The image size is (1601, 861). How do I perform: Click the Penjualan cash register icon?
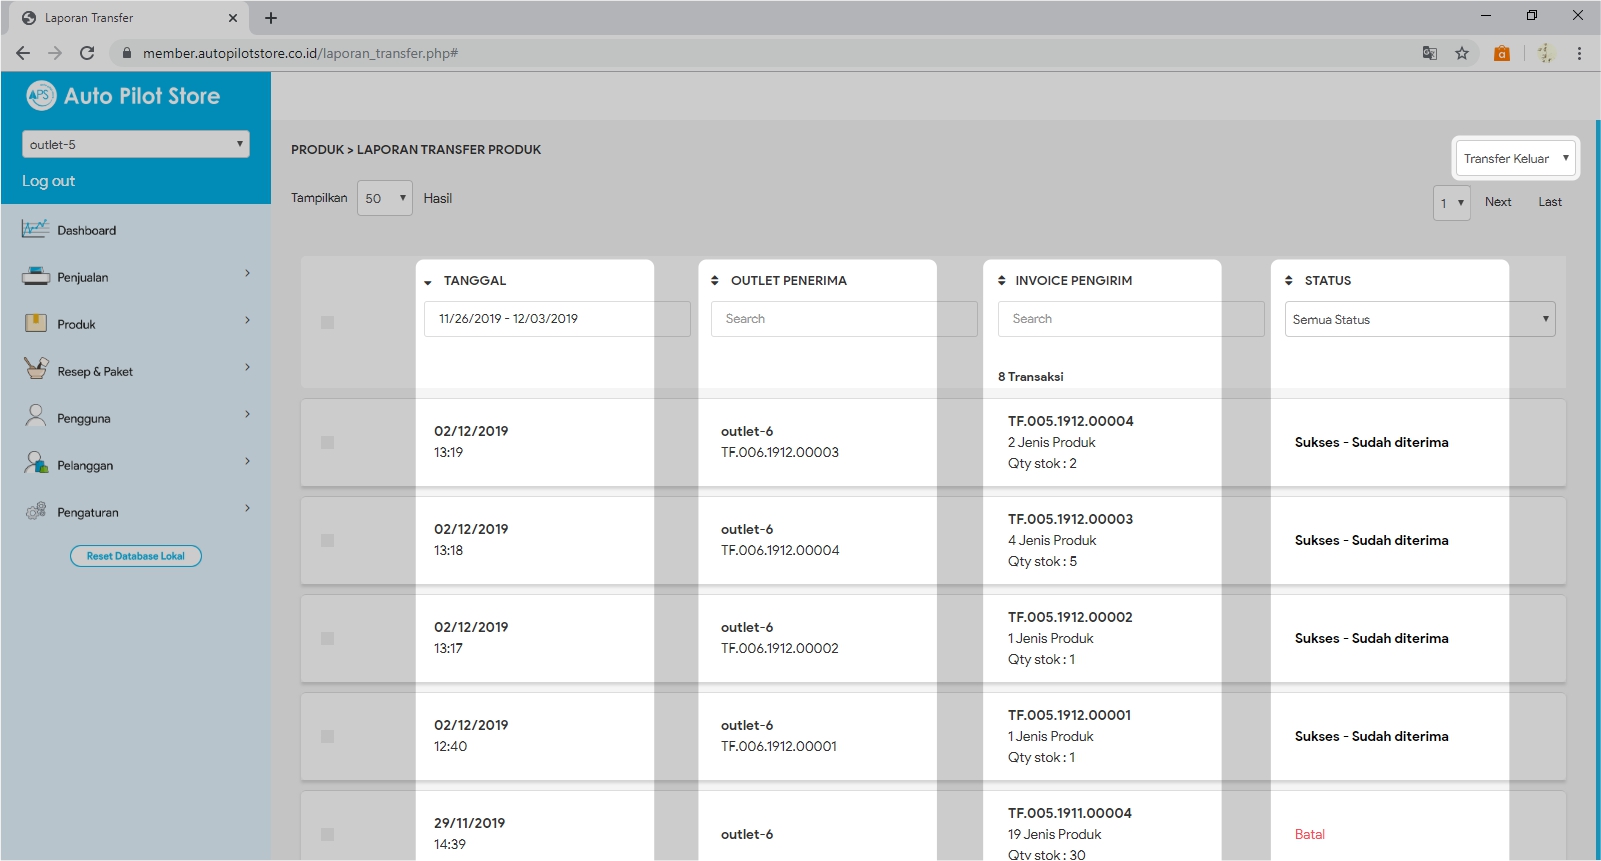click(35, 276)
